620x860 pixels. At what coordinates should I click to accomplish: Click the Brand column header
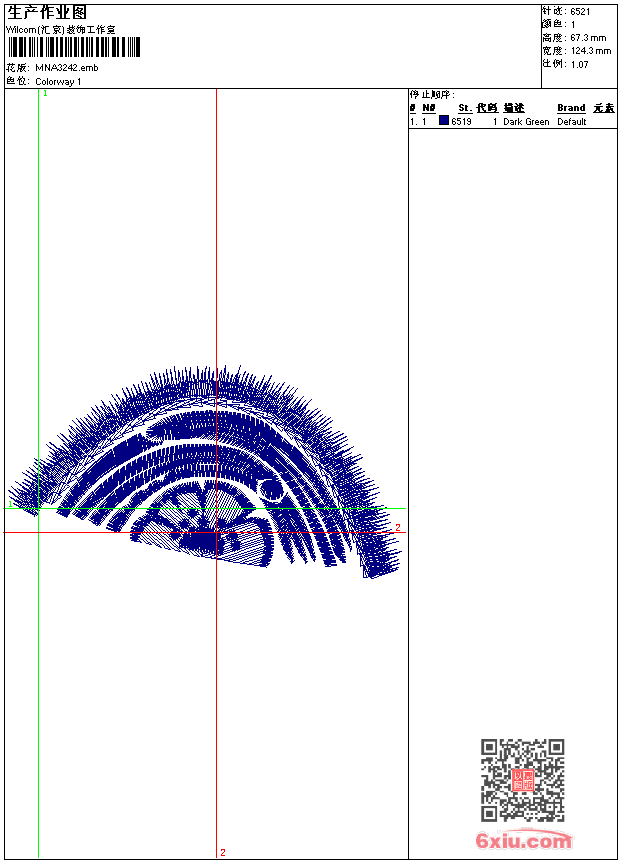click(571, 108)
